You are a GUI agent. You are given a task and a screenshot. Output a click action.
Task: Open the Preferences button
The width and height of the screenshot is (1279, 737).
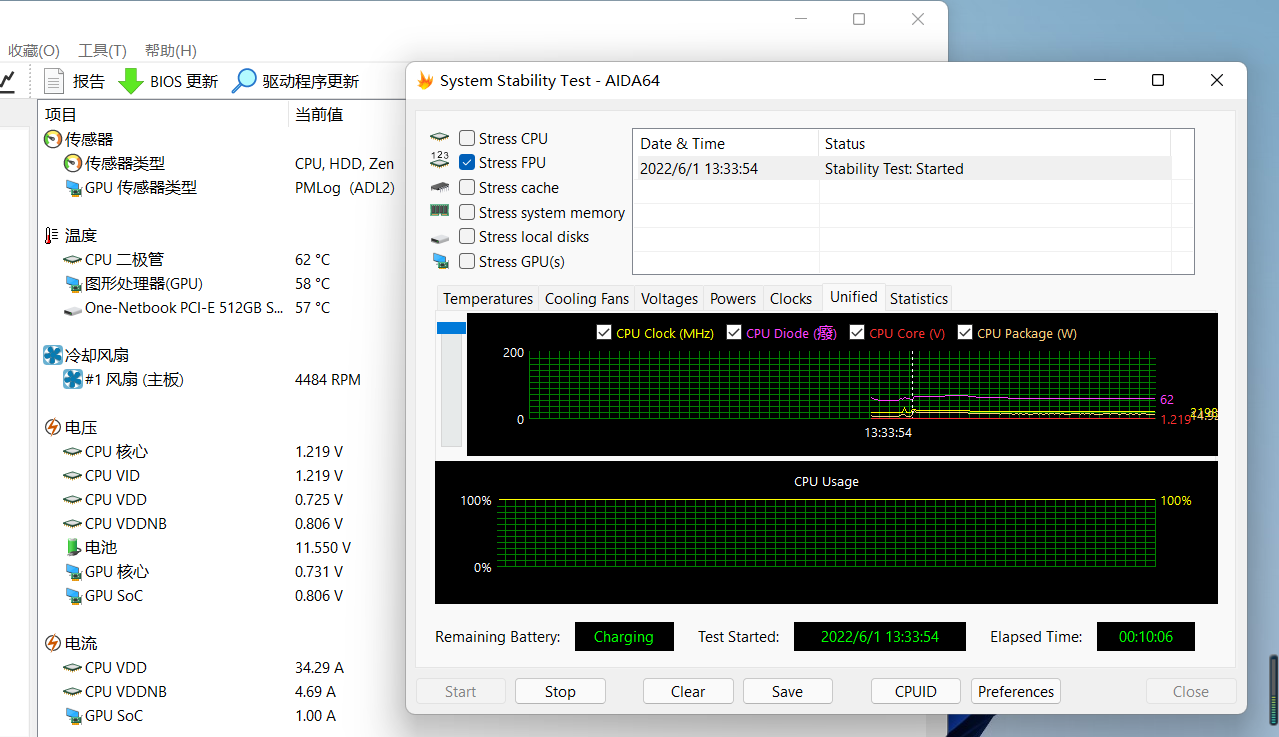click(x=1016, y=691)
